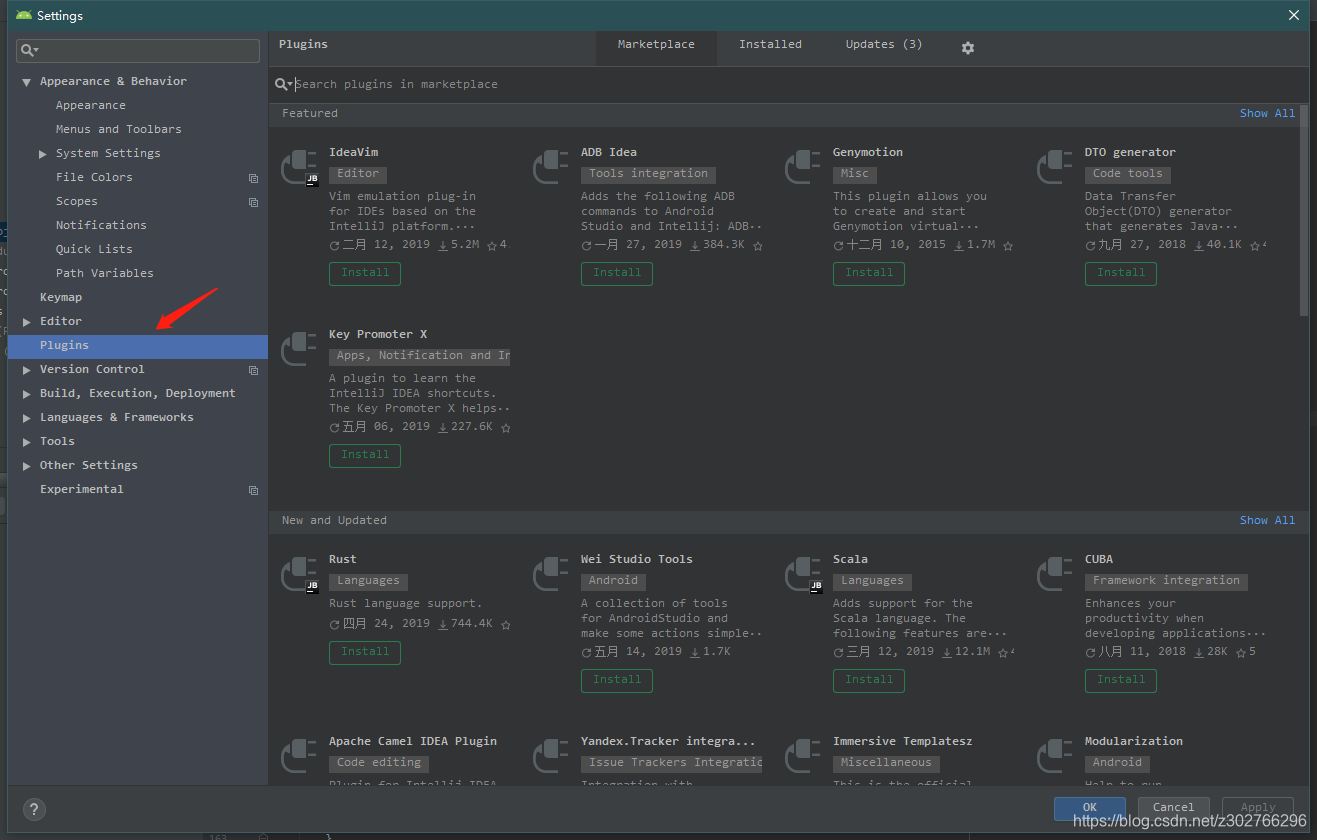The image size is (1317, 840).
Task: Expand the Build, Execution, Deployment section
Action: point(27,394)
